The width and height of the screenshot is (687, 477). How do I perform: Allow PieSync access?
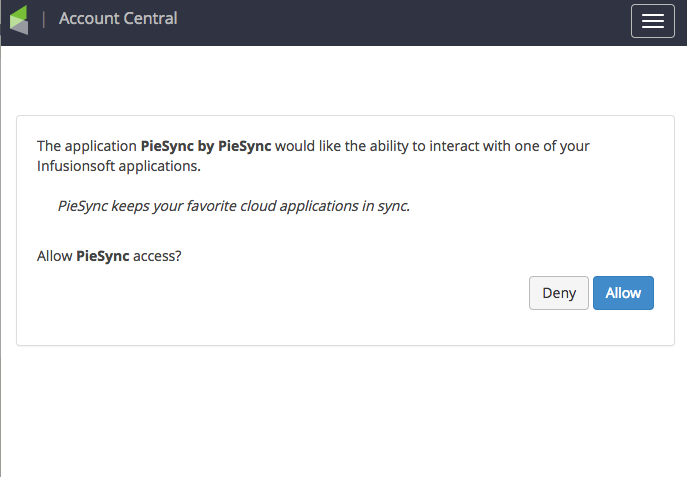623,293
